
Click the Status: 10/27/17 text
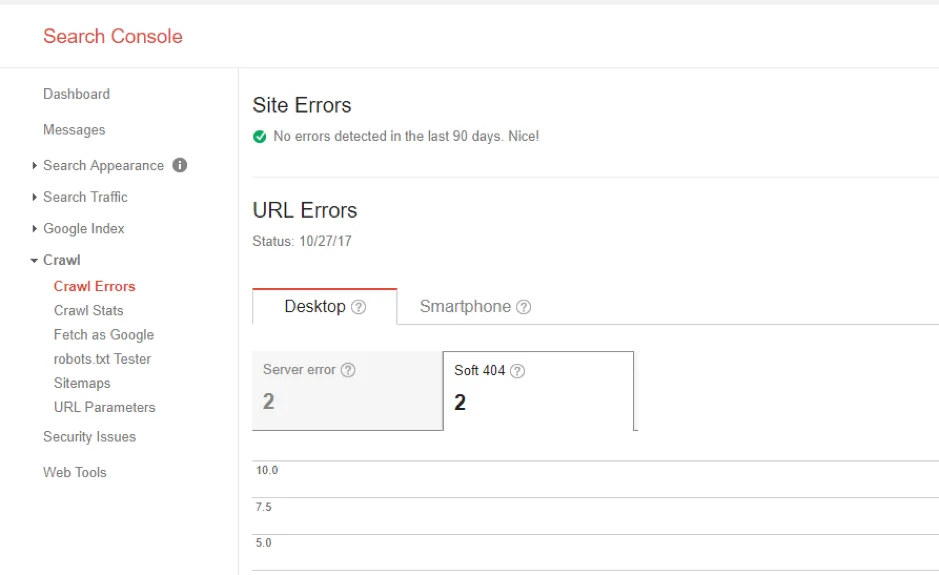pos(302,241)
